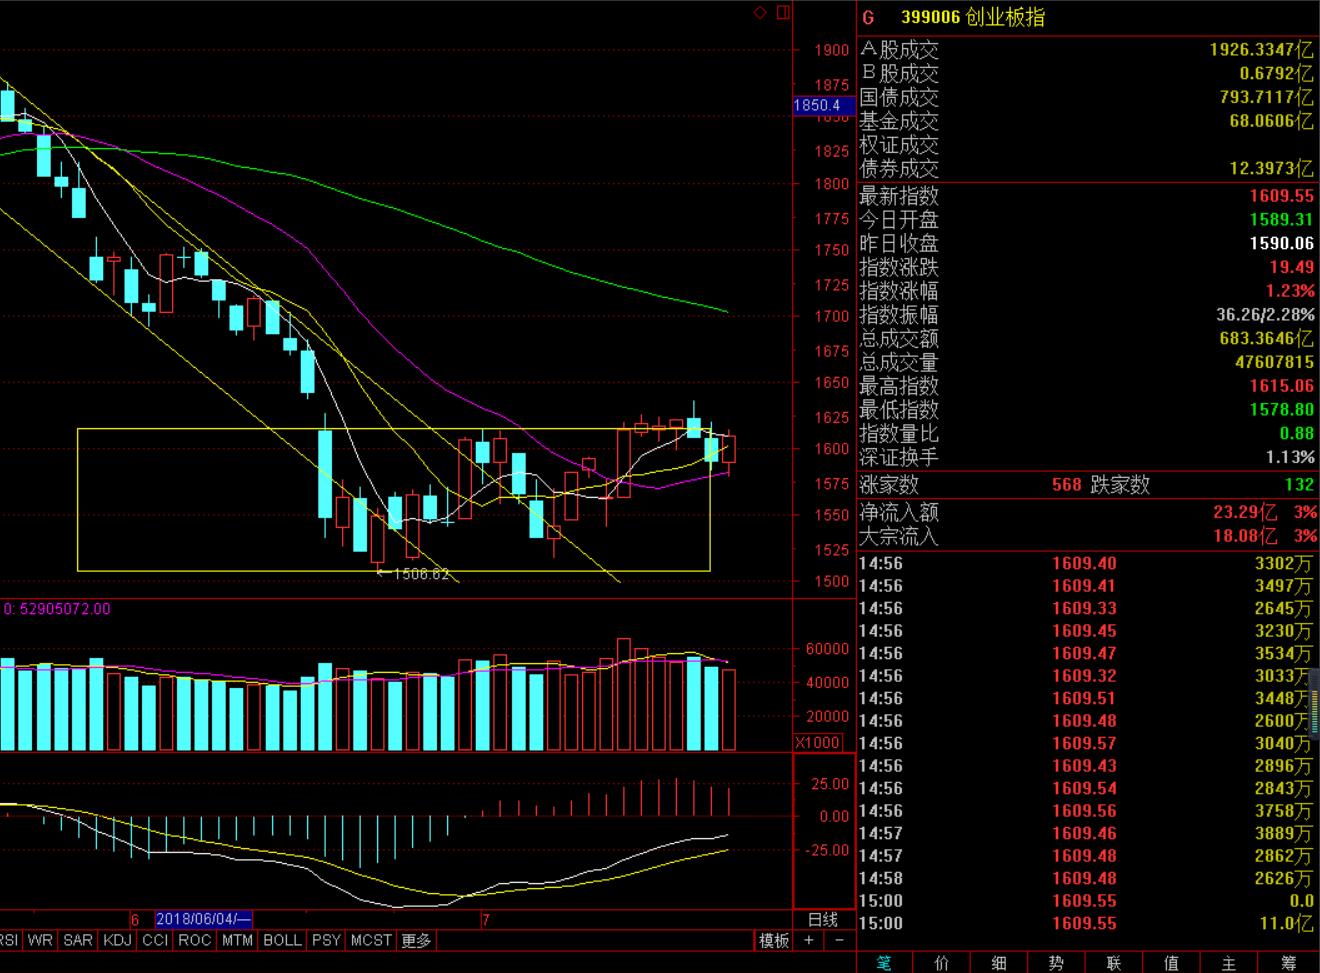Switch to the 势 trend tab

pyautogui.click(x=1056, y=962)
